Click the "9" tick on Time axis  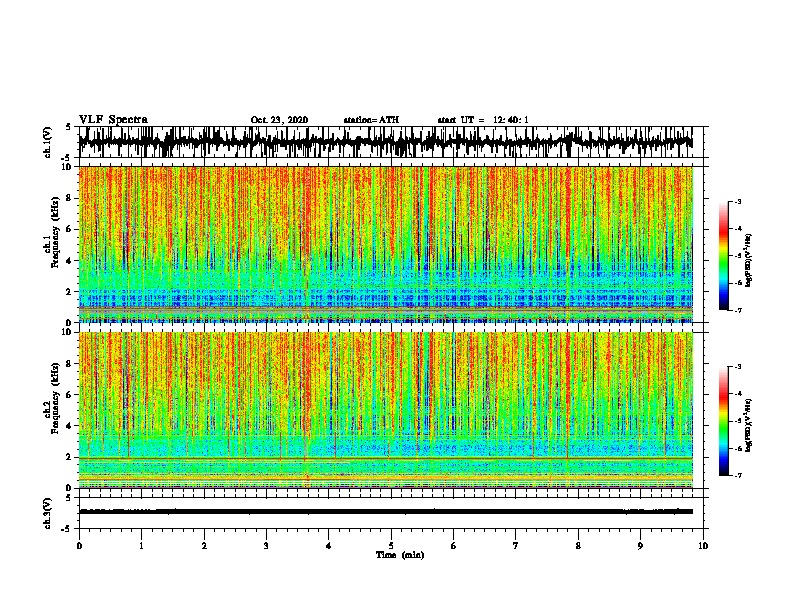[640, 546]
